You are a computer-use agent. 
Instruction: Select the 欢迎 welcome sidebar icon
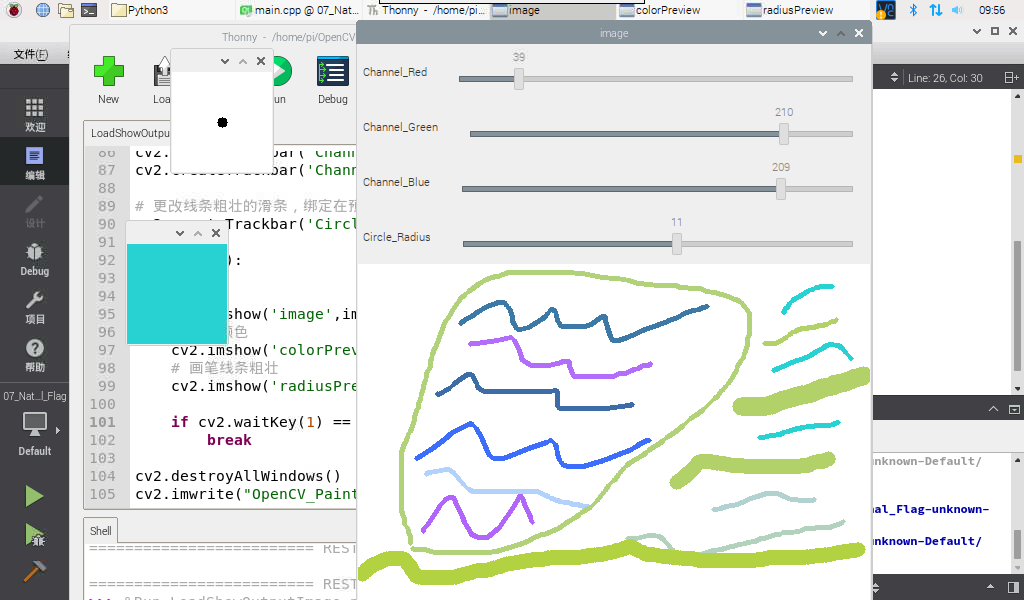(35, 114)
